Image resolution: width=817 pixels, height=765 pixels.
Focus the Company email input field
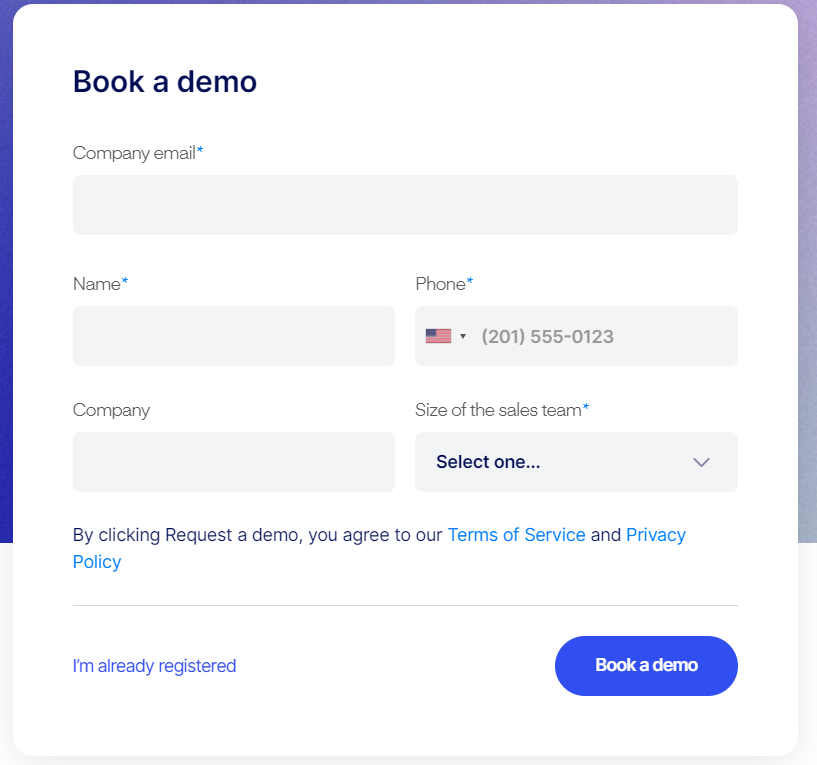(x=405, y=205)
